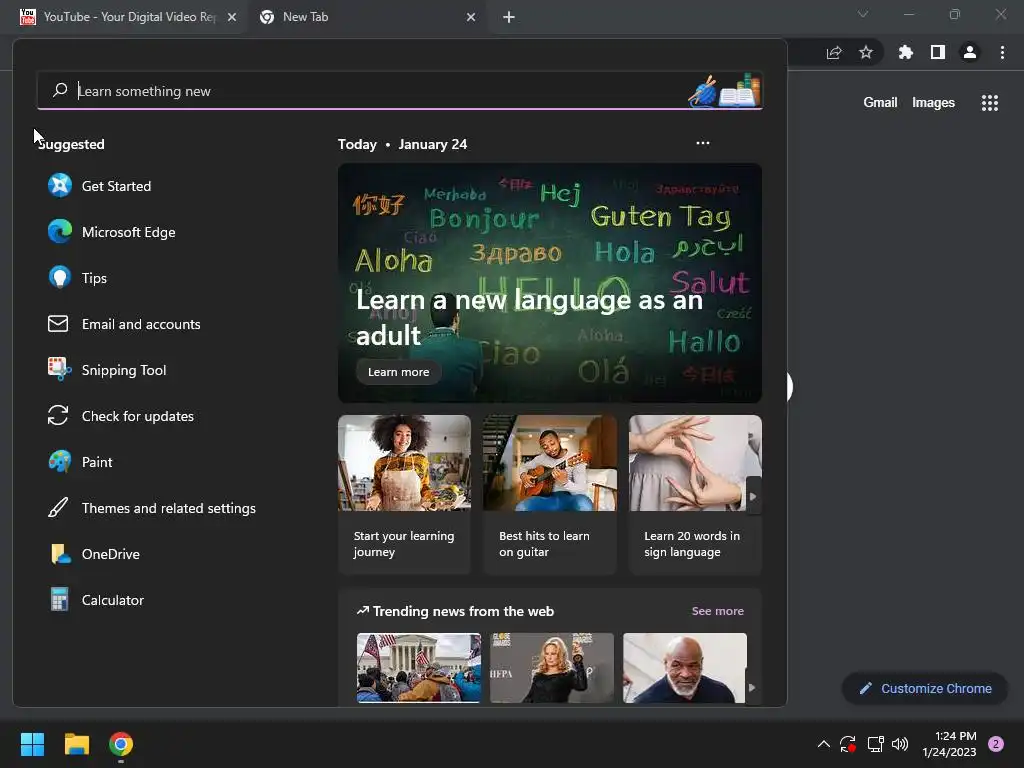This screenshot has height=768, width=1024.
Task: Close the New Tab tab
Action: coord(471,17)
